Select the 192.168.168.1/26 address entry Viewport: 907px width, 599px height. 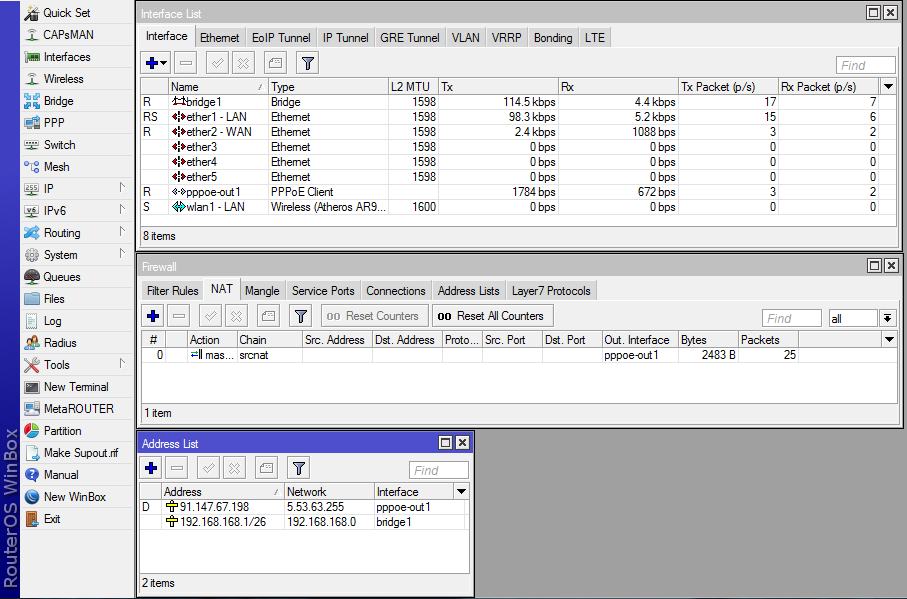303,522
